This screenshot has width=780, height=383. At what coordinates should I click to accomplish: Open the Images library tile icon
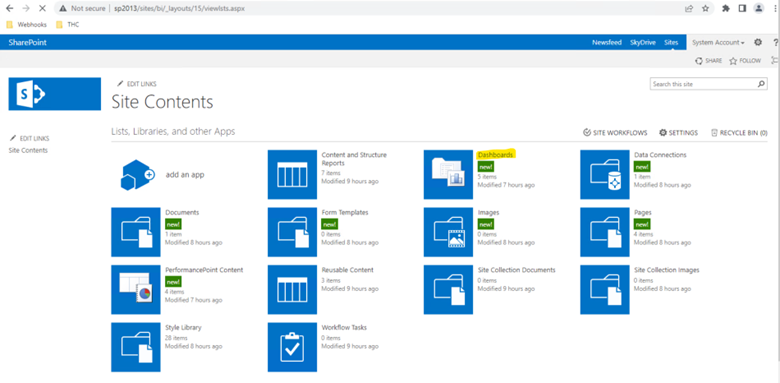click(x=448, y=232)
